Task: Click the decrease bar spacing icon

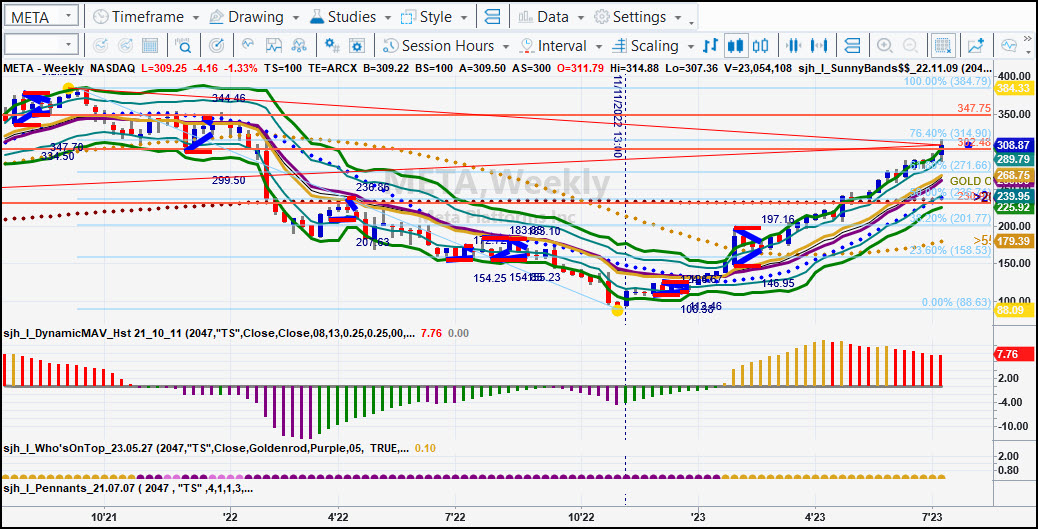Action: point(794,46)
